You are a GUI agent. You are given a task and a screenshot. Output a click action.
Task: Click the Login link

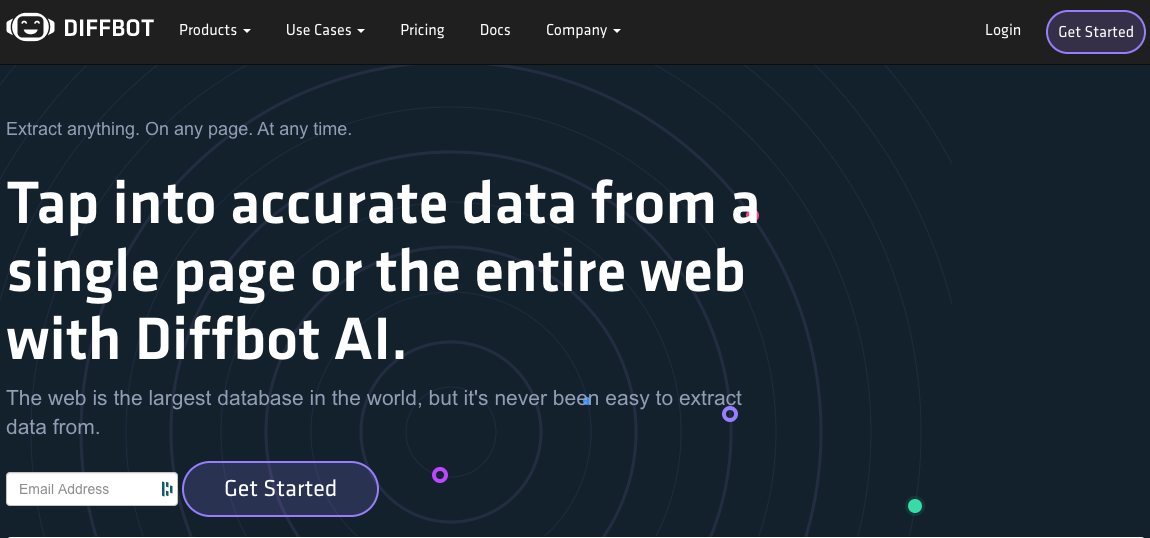coord(1002,30)
